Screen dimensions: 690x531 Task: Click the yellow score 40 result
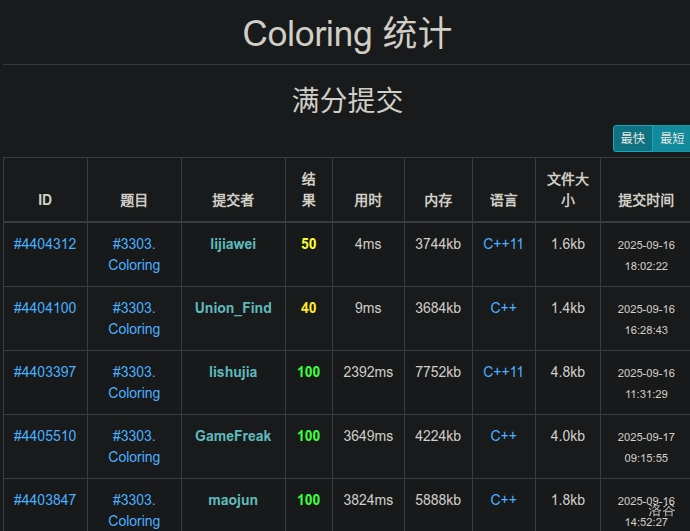pos(308,308)
